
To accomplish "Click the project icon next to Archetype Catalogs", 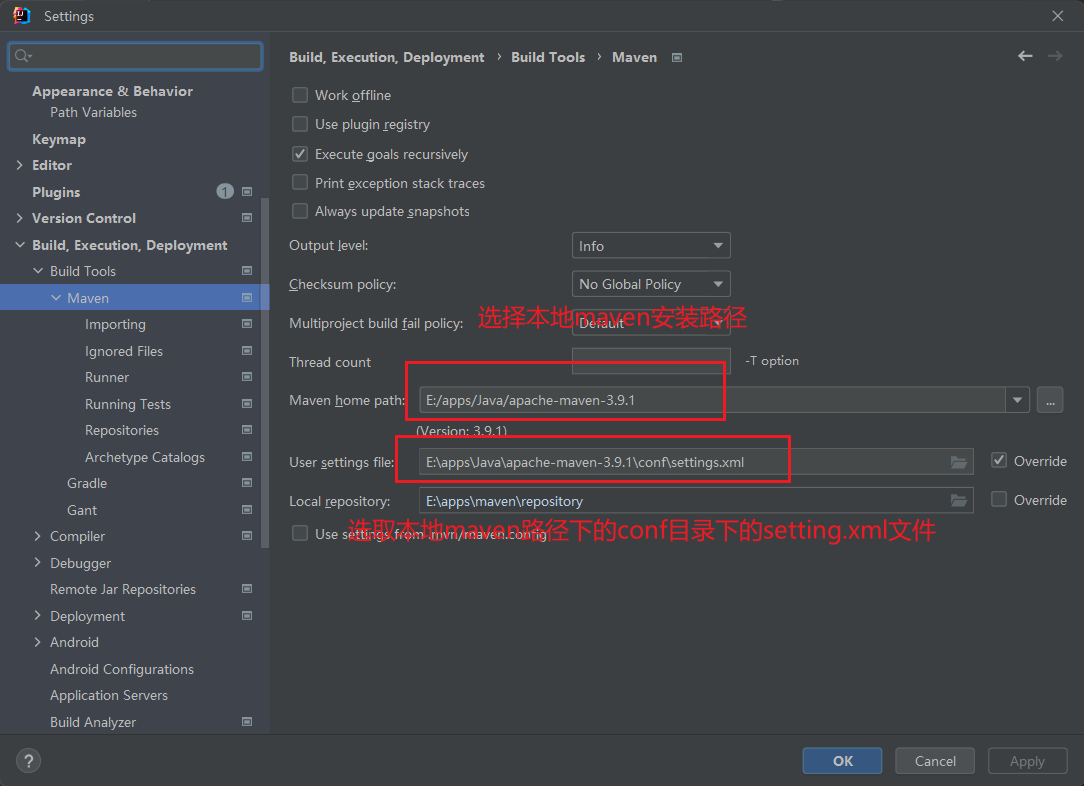I will pos(247,457).
